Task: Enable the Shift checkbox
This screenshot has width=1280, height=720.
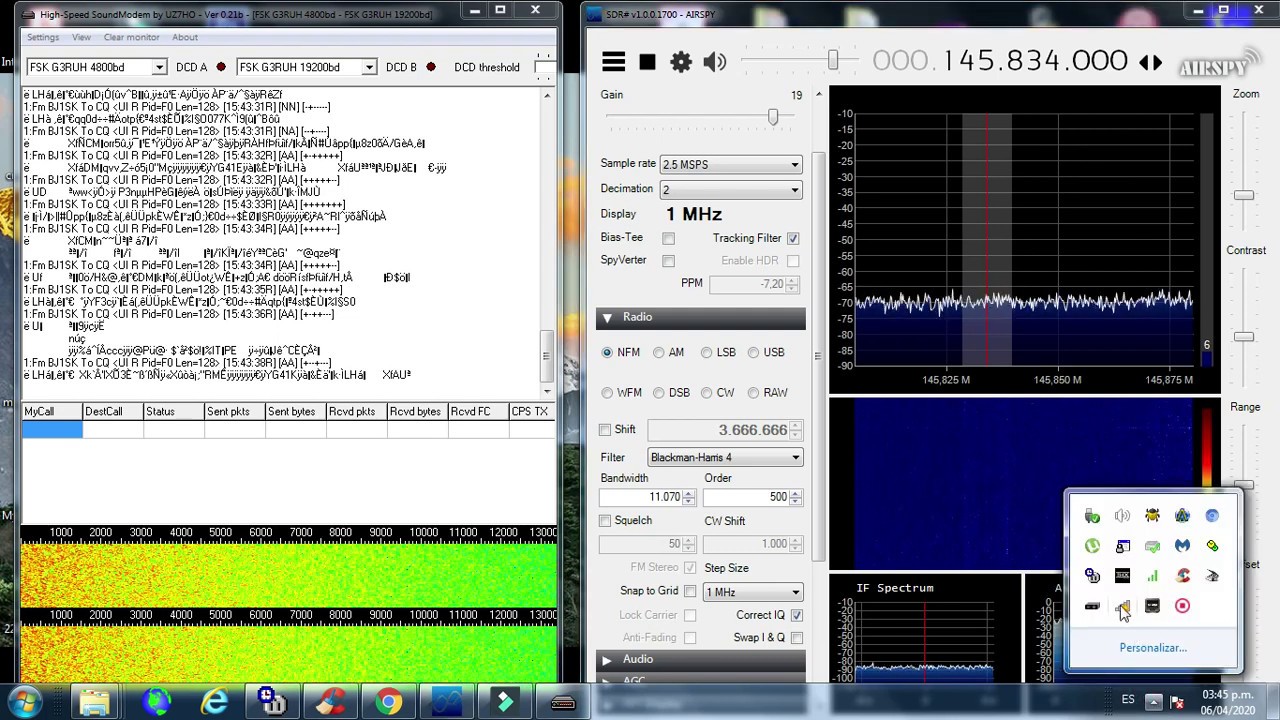Action: 605,430
